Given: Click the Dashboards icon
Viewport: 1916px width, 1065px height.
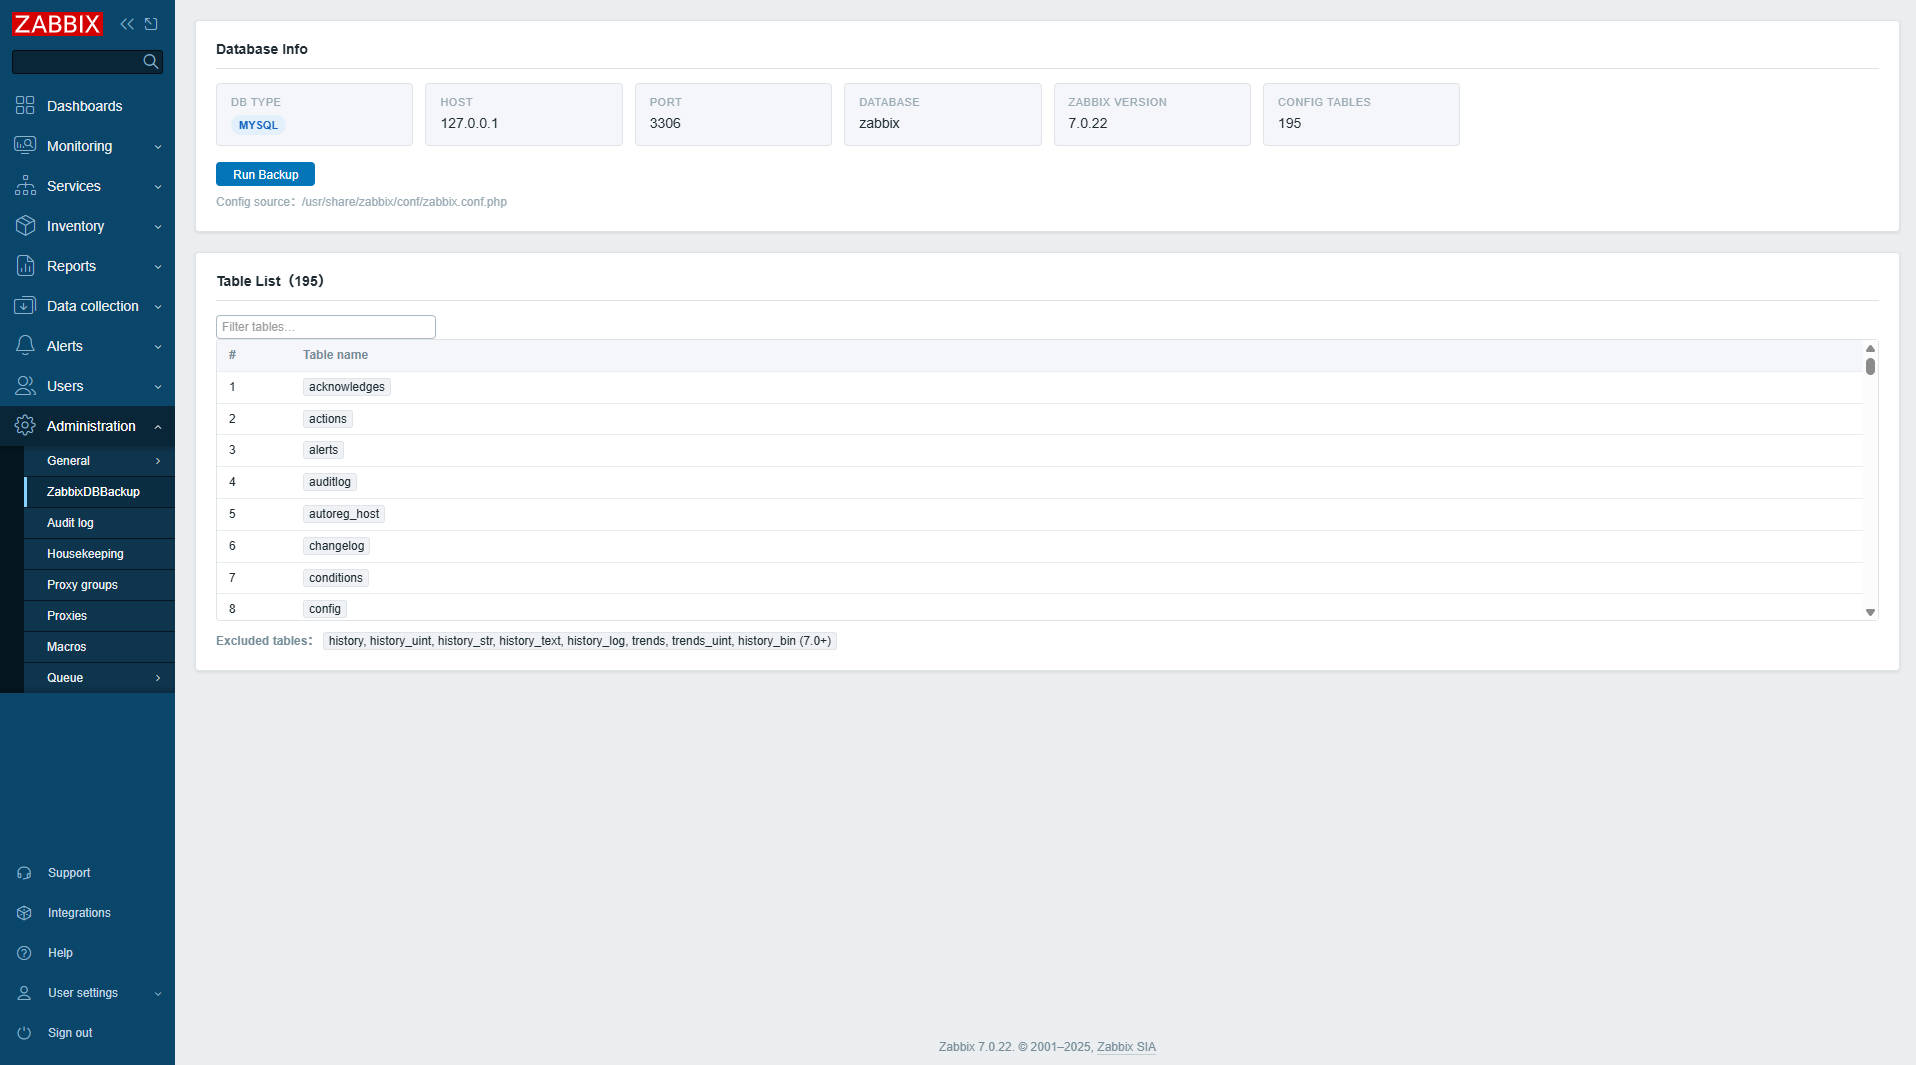Looking at the screenshot, I should [x=25, y=105].
